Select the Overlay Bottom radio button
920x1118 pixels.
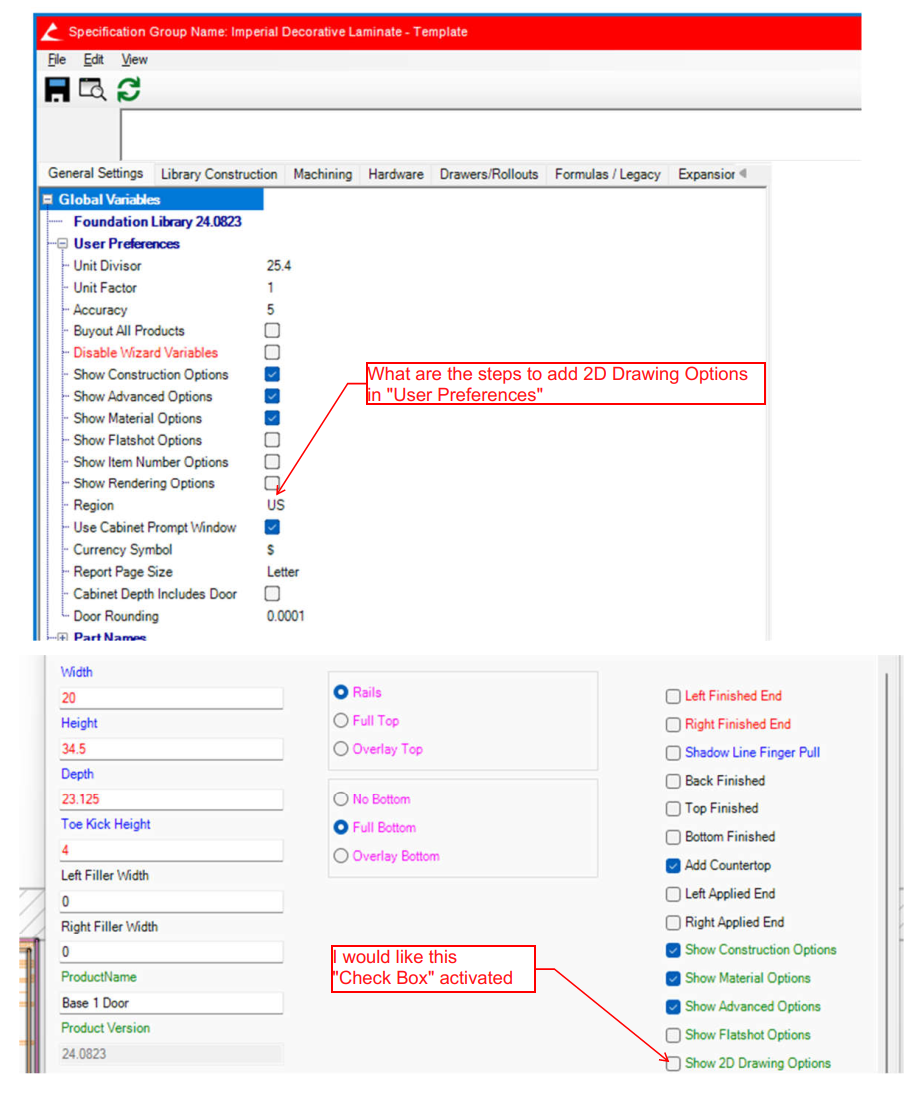341,856
